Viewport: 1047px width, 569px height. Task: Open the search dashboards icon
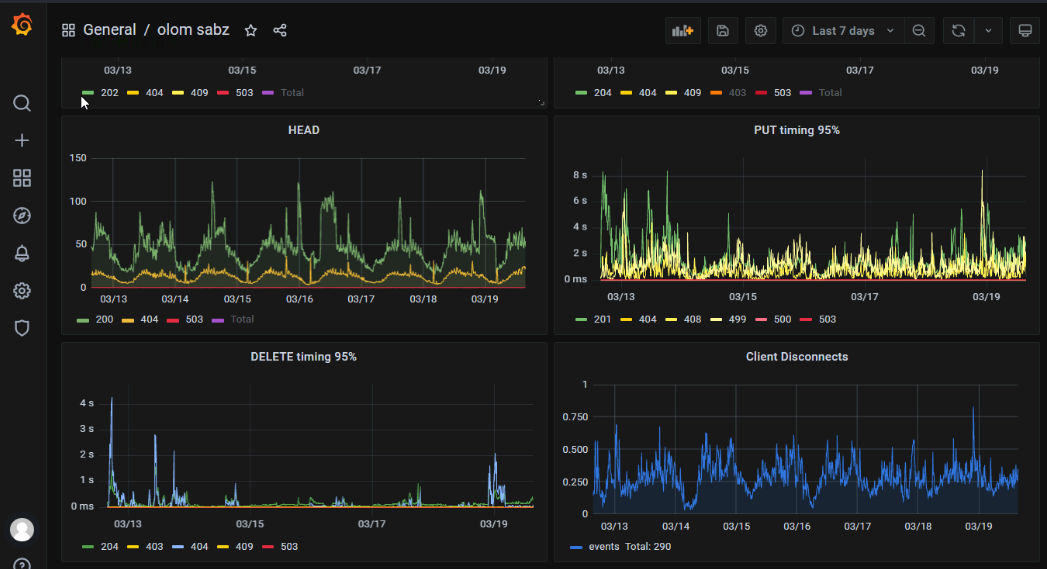pyautogui.click(x=22, y=104)
